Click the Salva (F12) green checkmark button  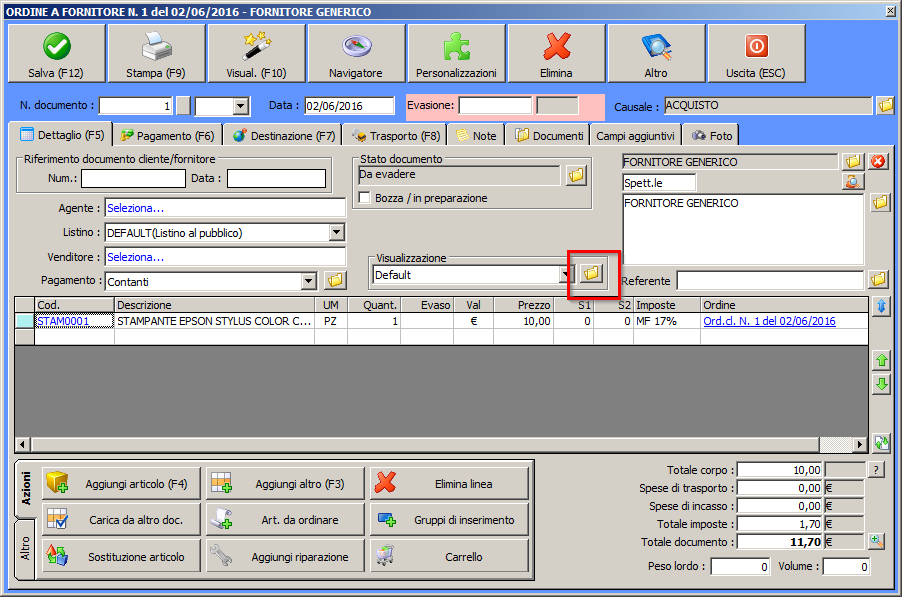tap(56, 53)
